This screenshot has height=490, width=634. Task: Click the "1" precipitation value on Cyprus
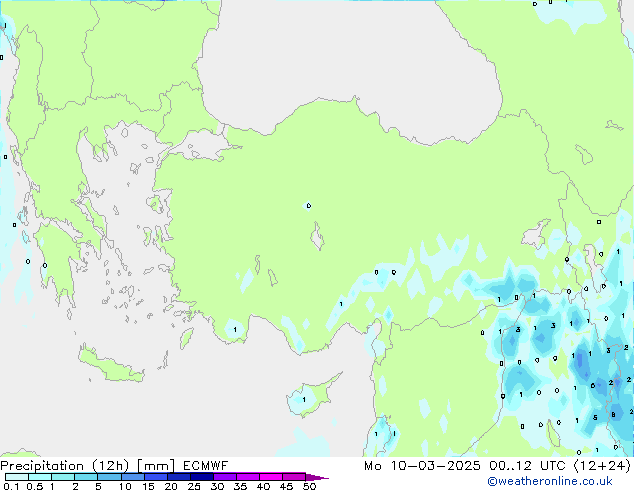tap(304, 400)
